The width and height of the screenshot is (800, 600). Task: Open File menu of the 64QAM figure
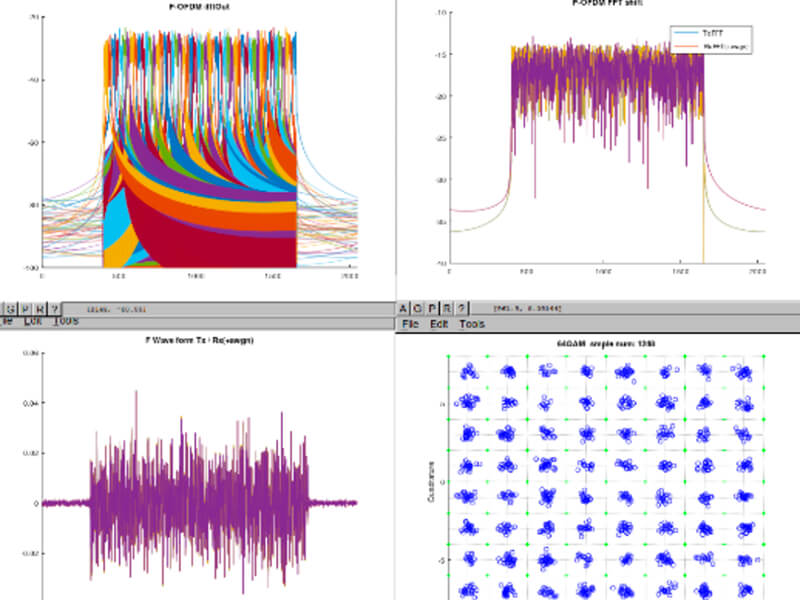(x=410, y=325)
